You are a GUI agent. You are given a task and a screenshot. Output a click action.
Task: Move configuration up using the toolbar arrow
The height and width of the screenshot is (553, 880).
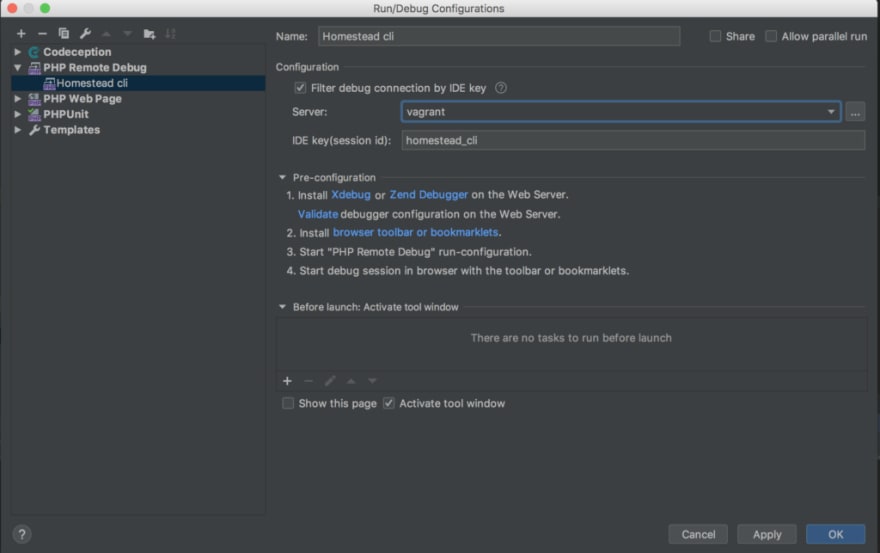coord(106,34)
